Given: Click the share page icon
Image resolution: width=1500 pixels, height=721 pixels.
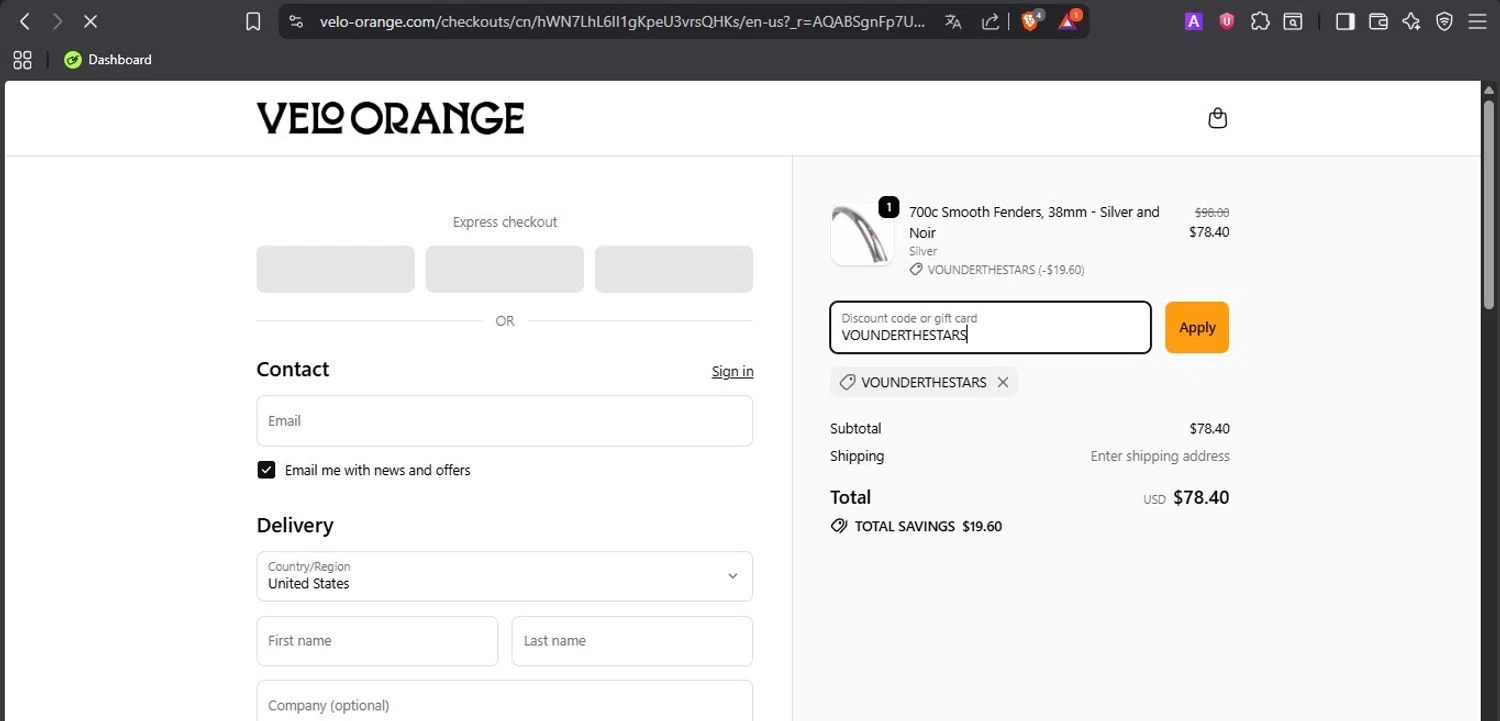Looking at the screenshot, I should click(x=990, y=21).
